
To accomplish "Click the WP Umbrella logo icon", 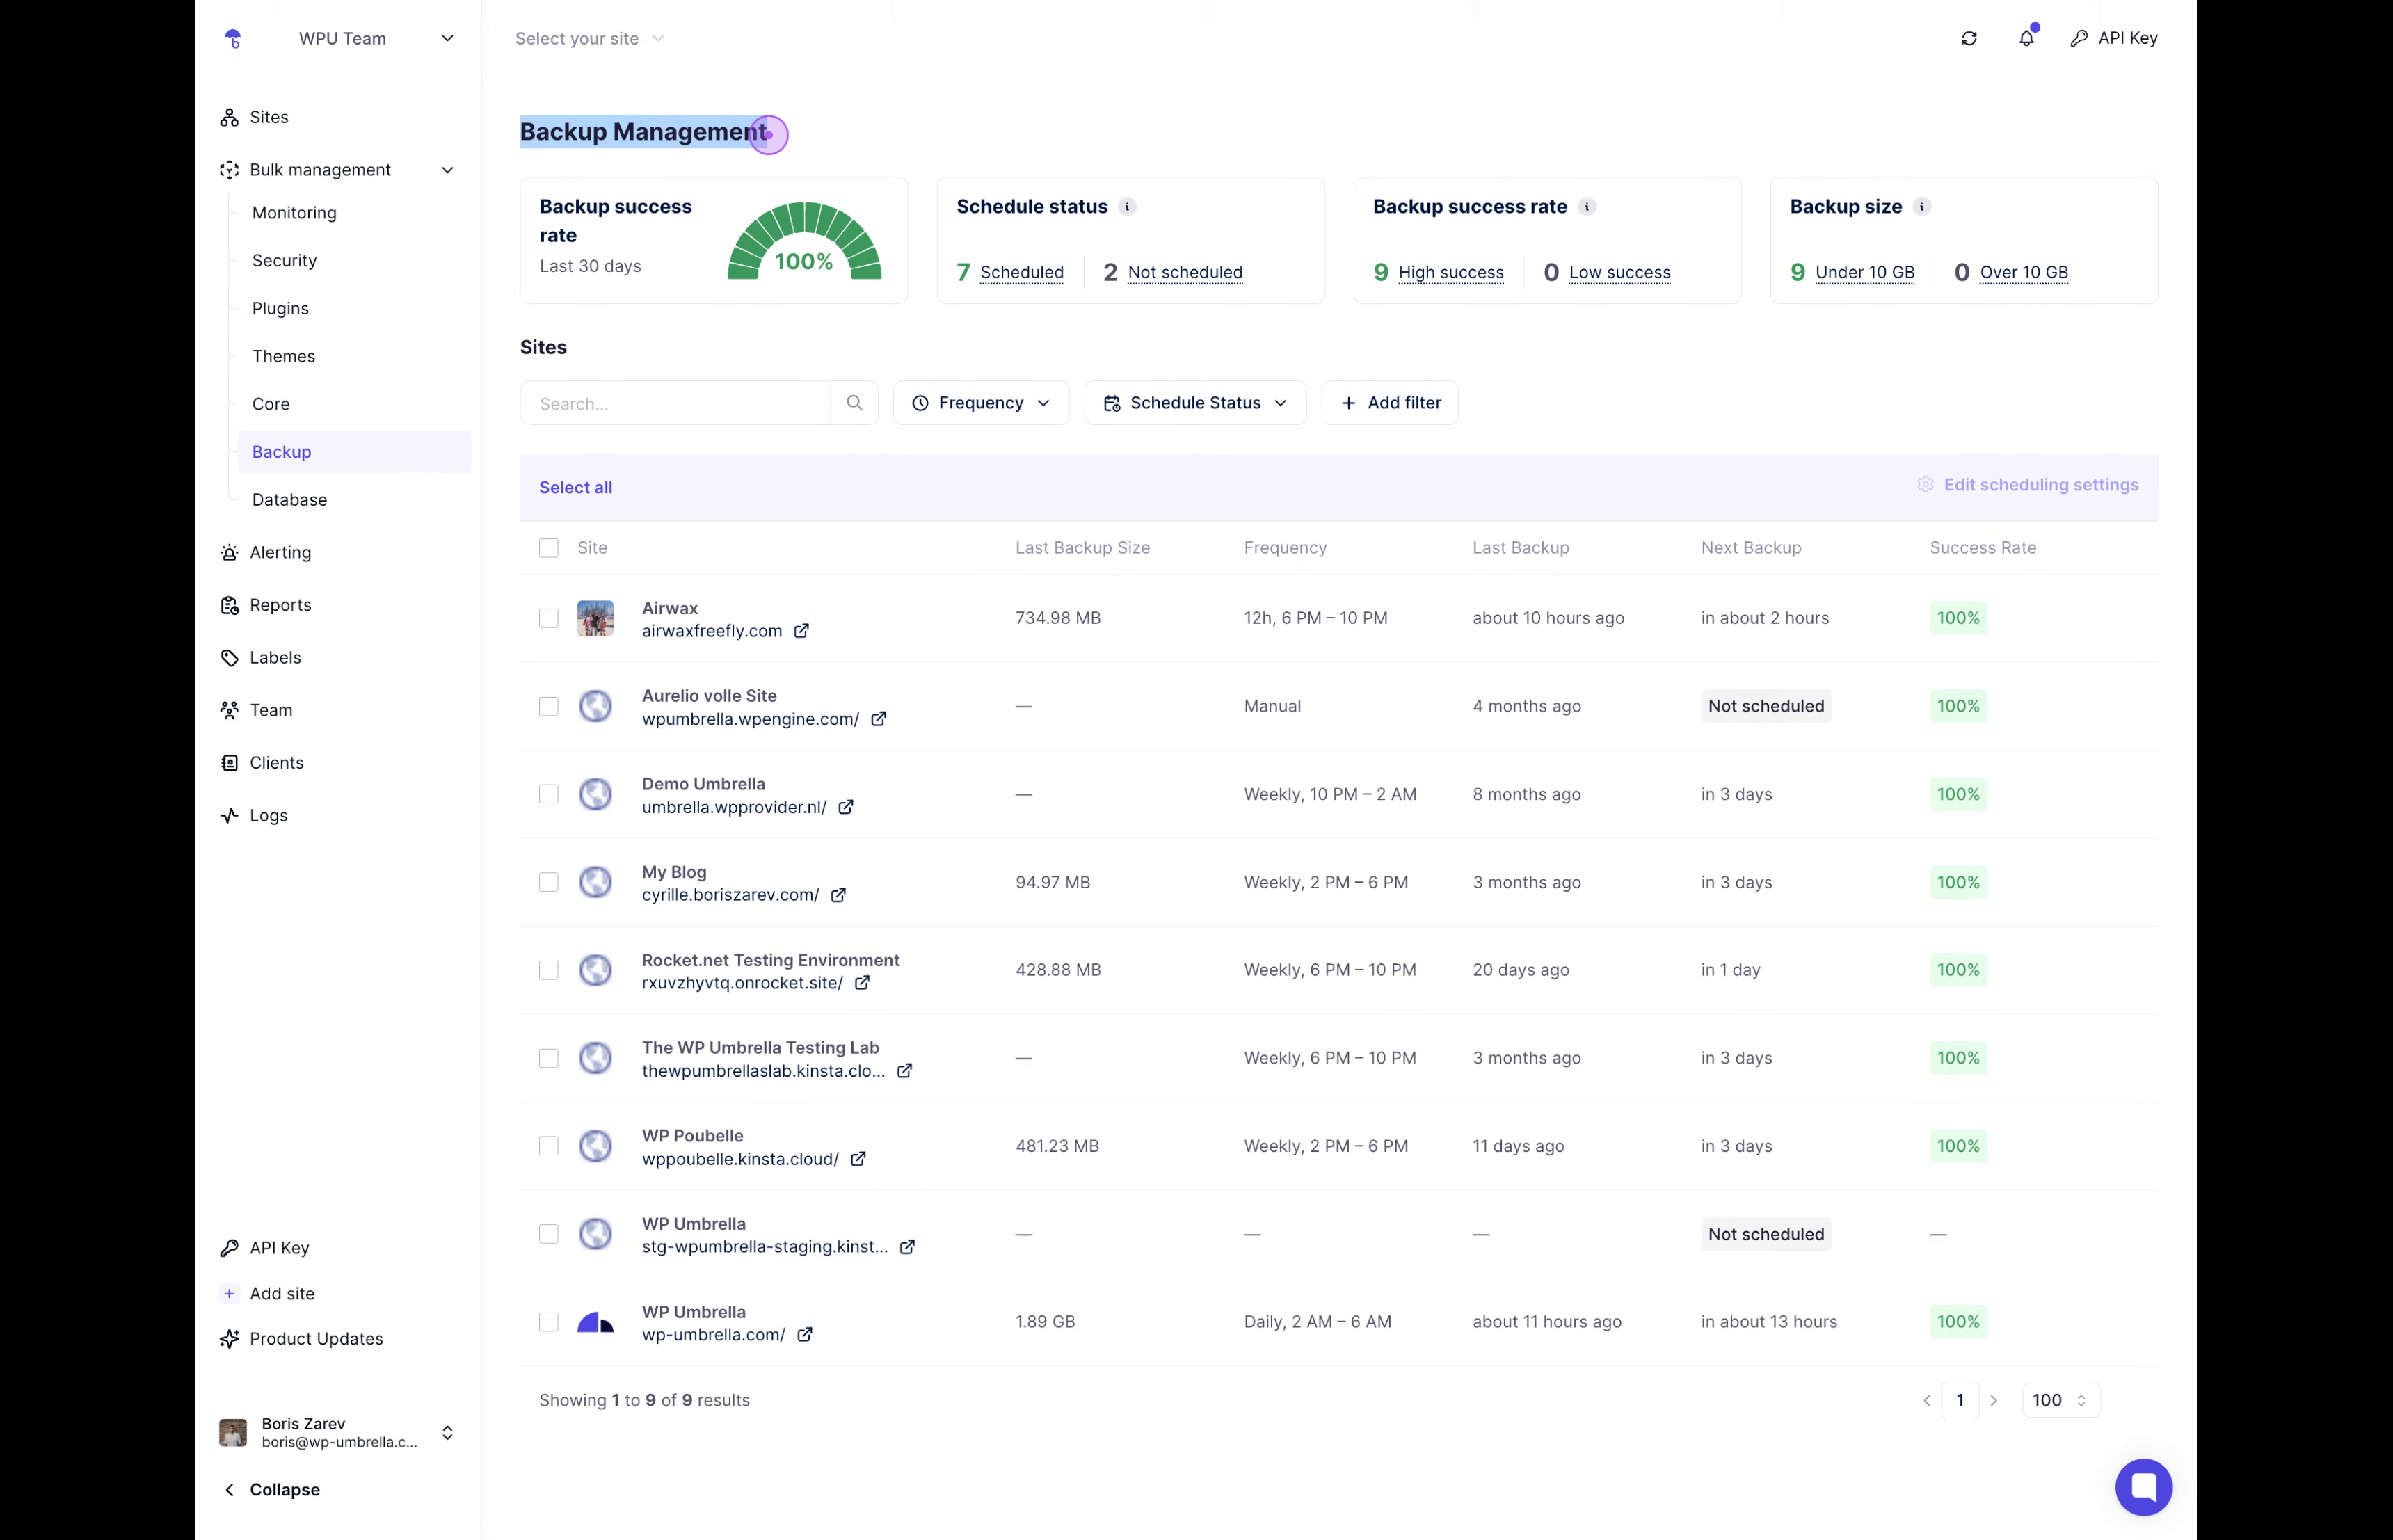I will click(233, 38).
